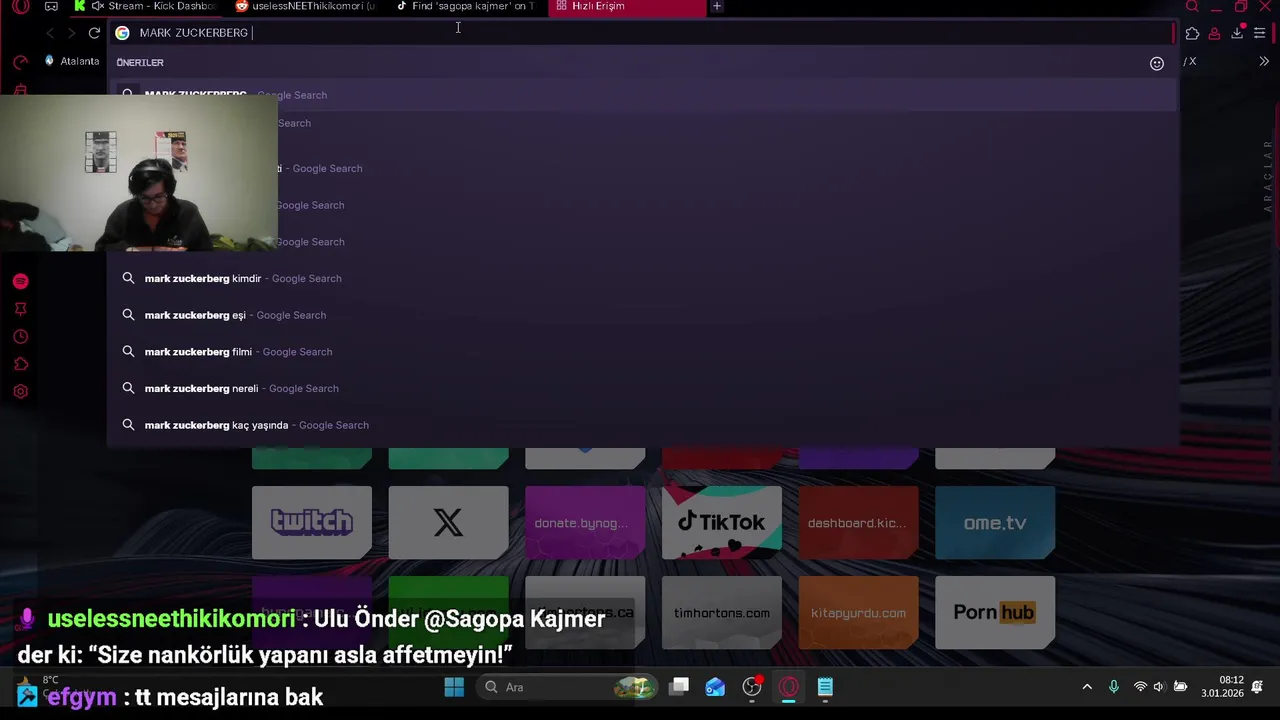1280x720 pixels.
Task: Switch to the Find 'sagopa kajmer' TikTok tab
Action: [465, 6]
